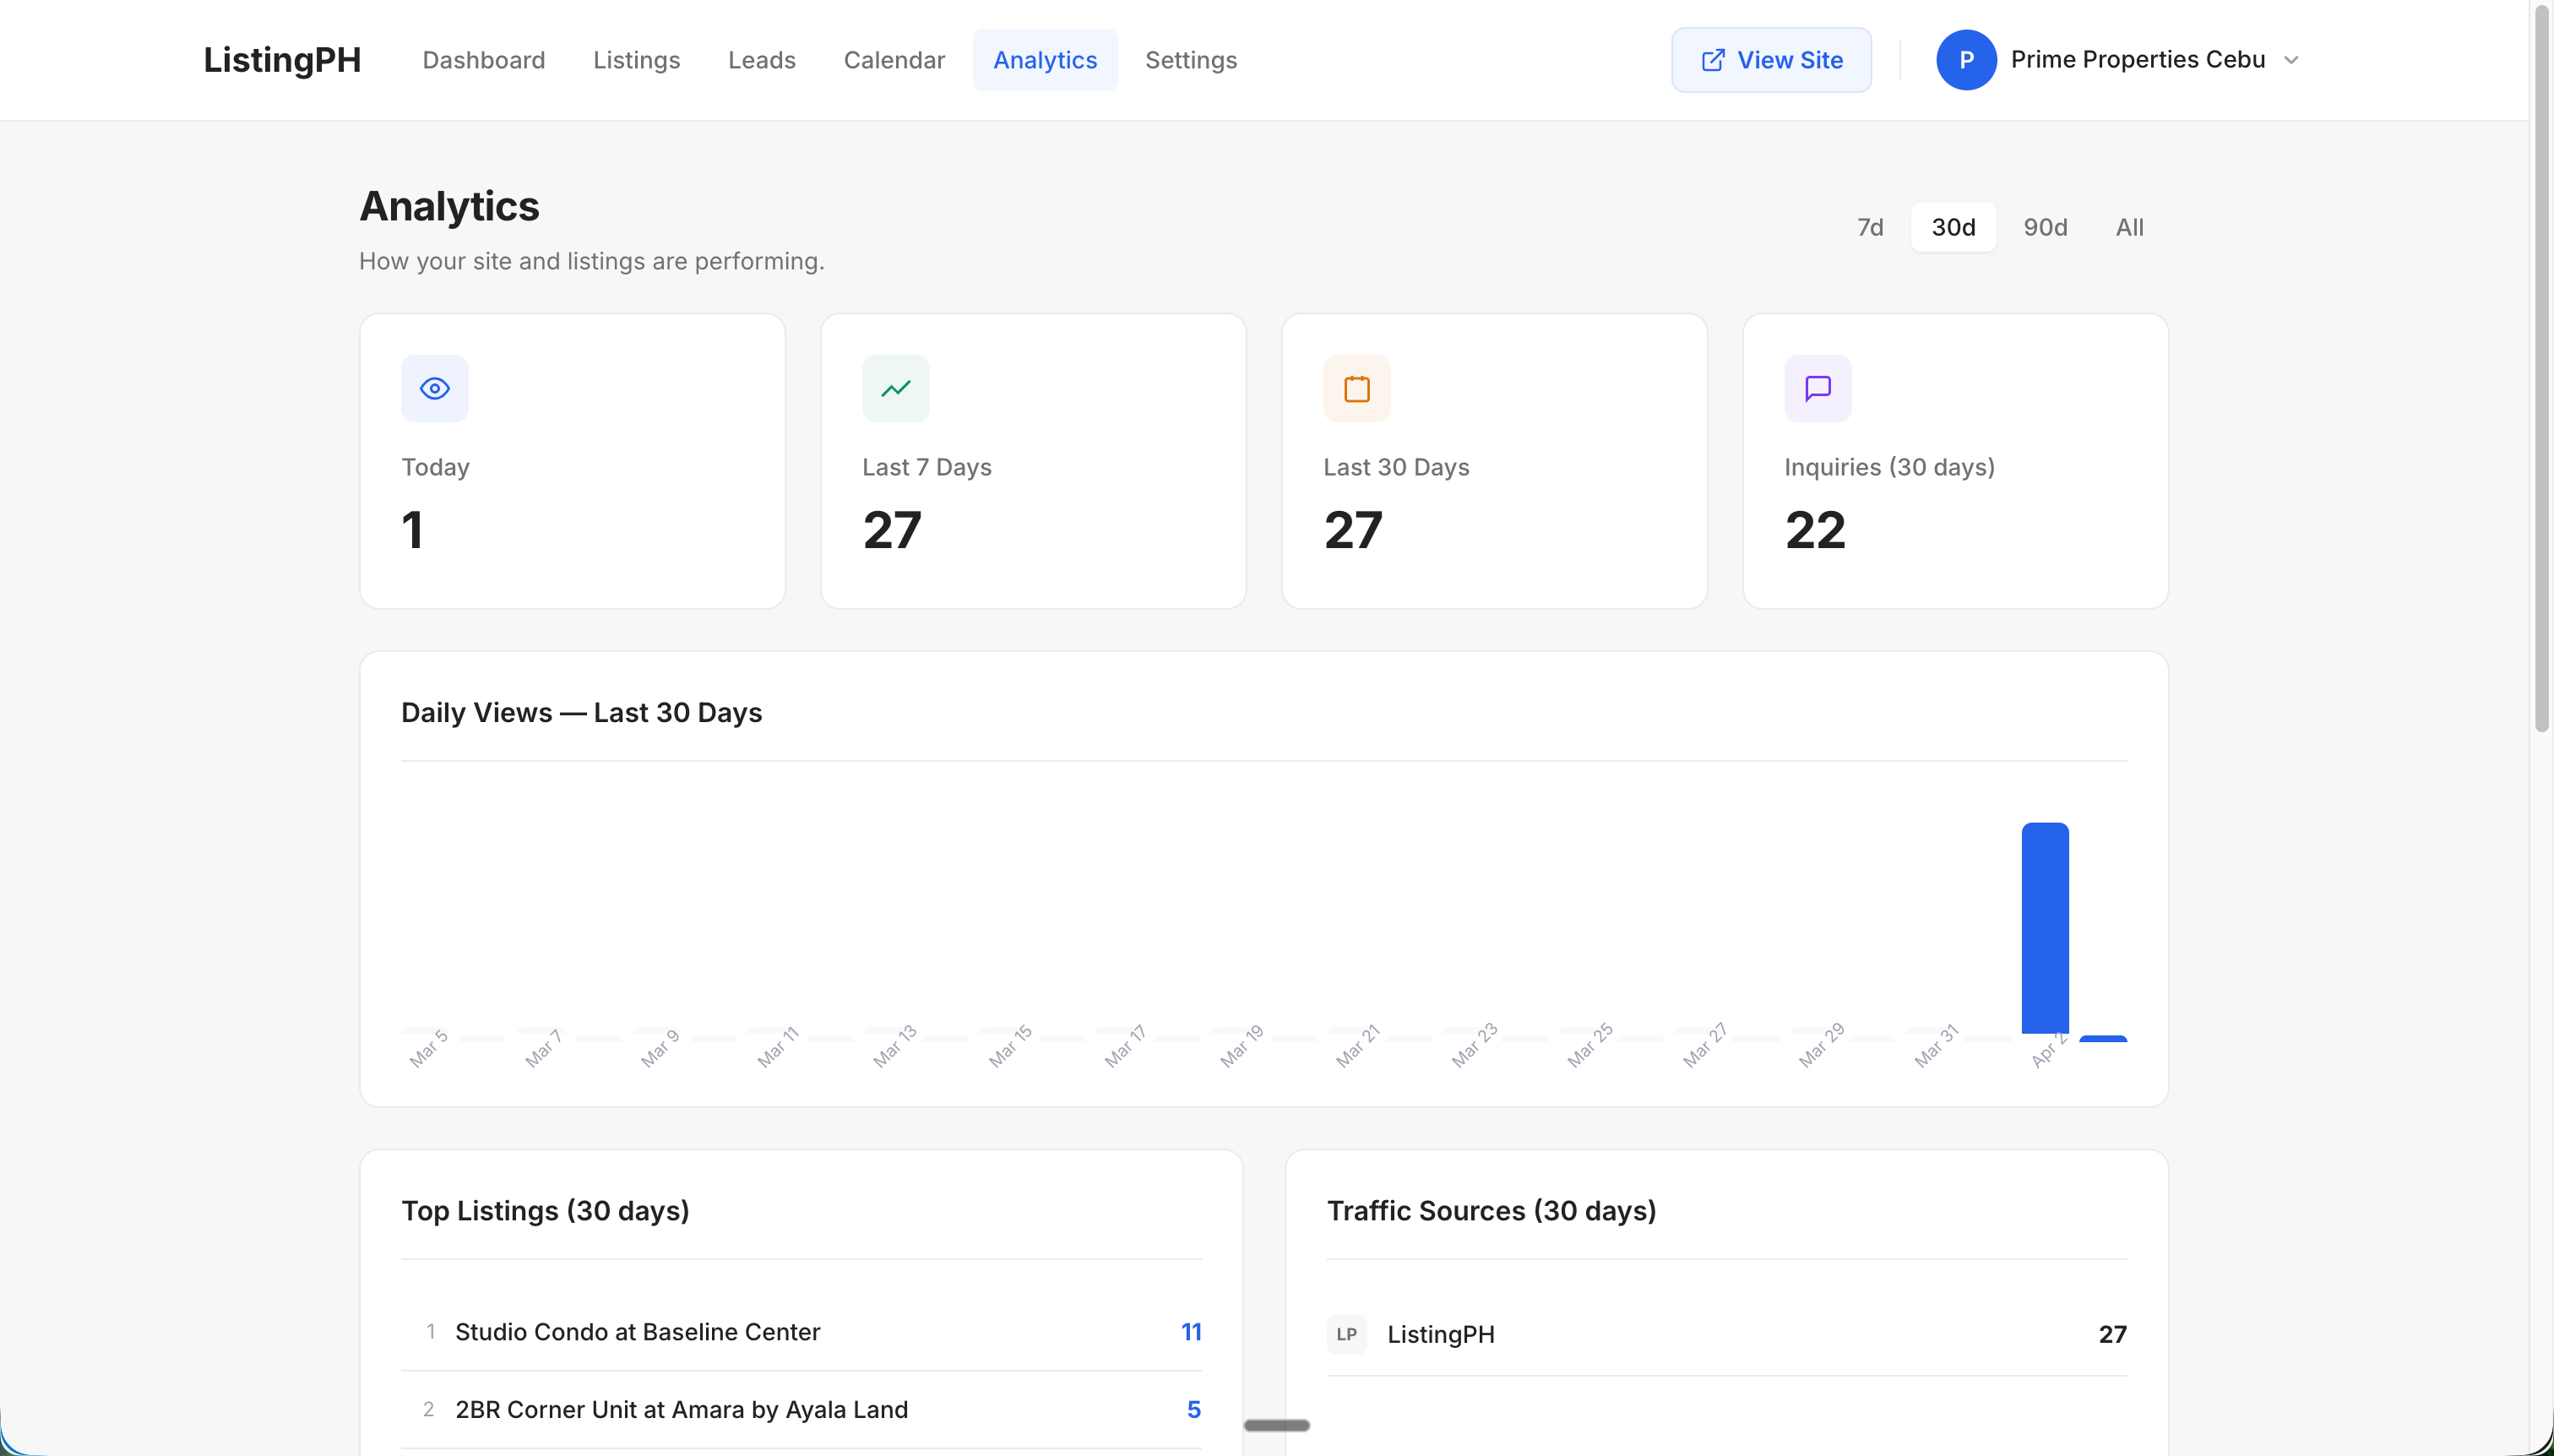Image resolution: width=2554 pixels, height=1456 pixels.
Task: Click the ListingPH traffic source row
Action: coord(1726,1334)
